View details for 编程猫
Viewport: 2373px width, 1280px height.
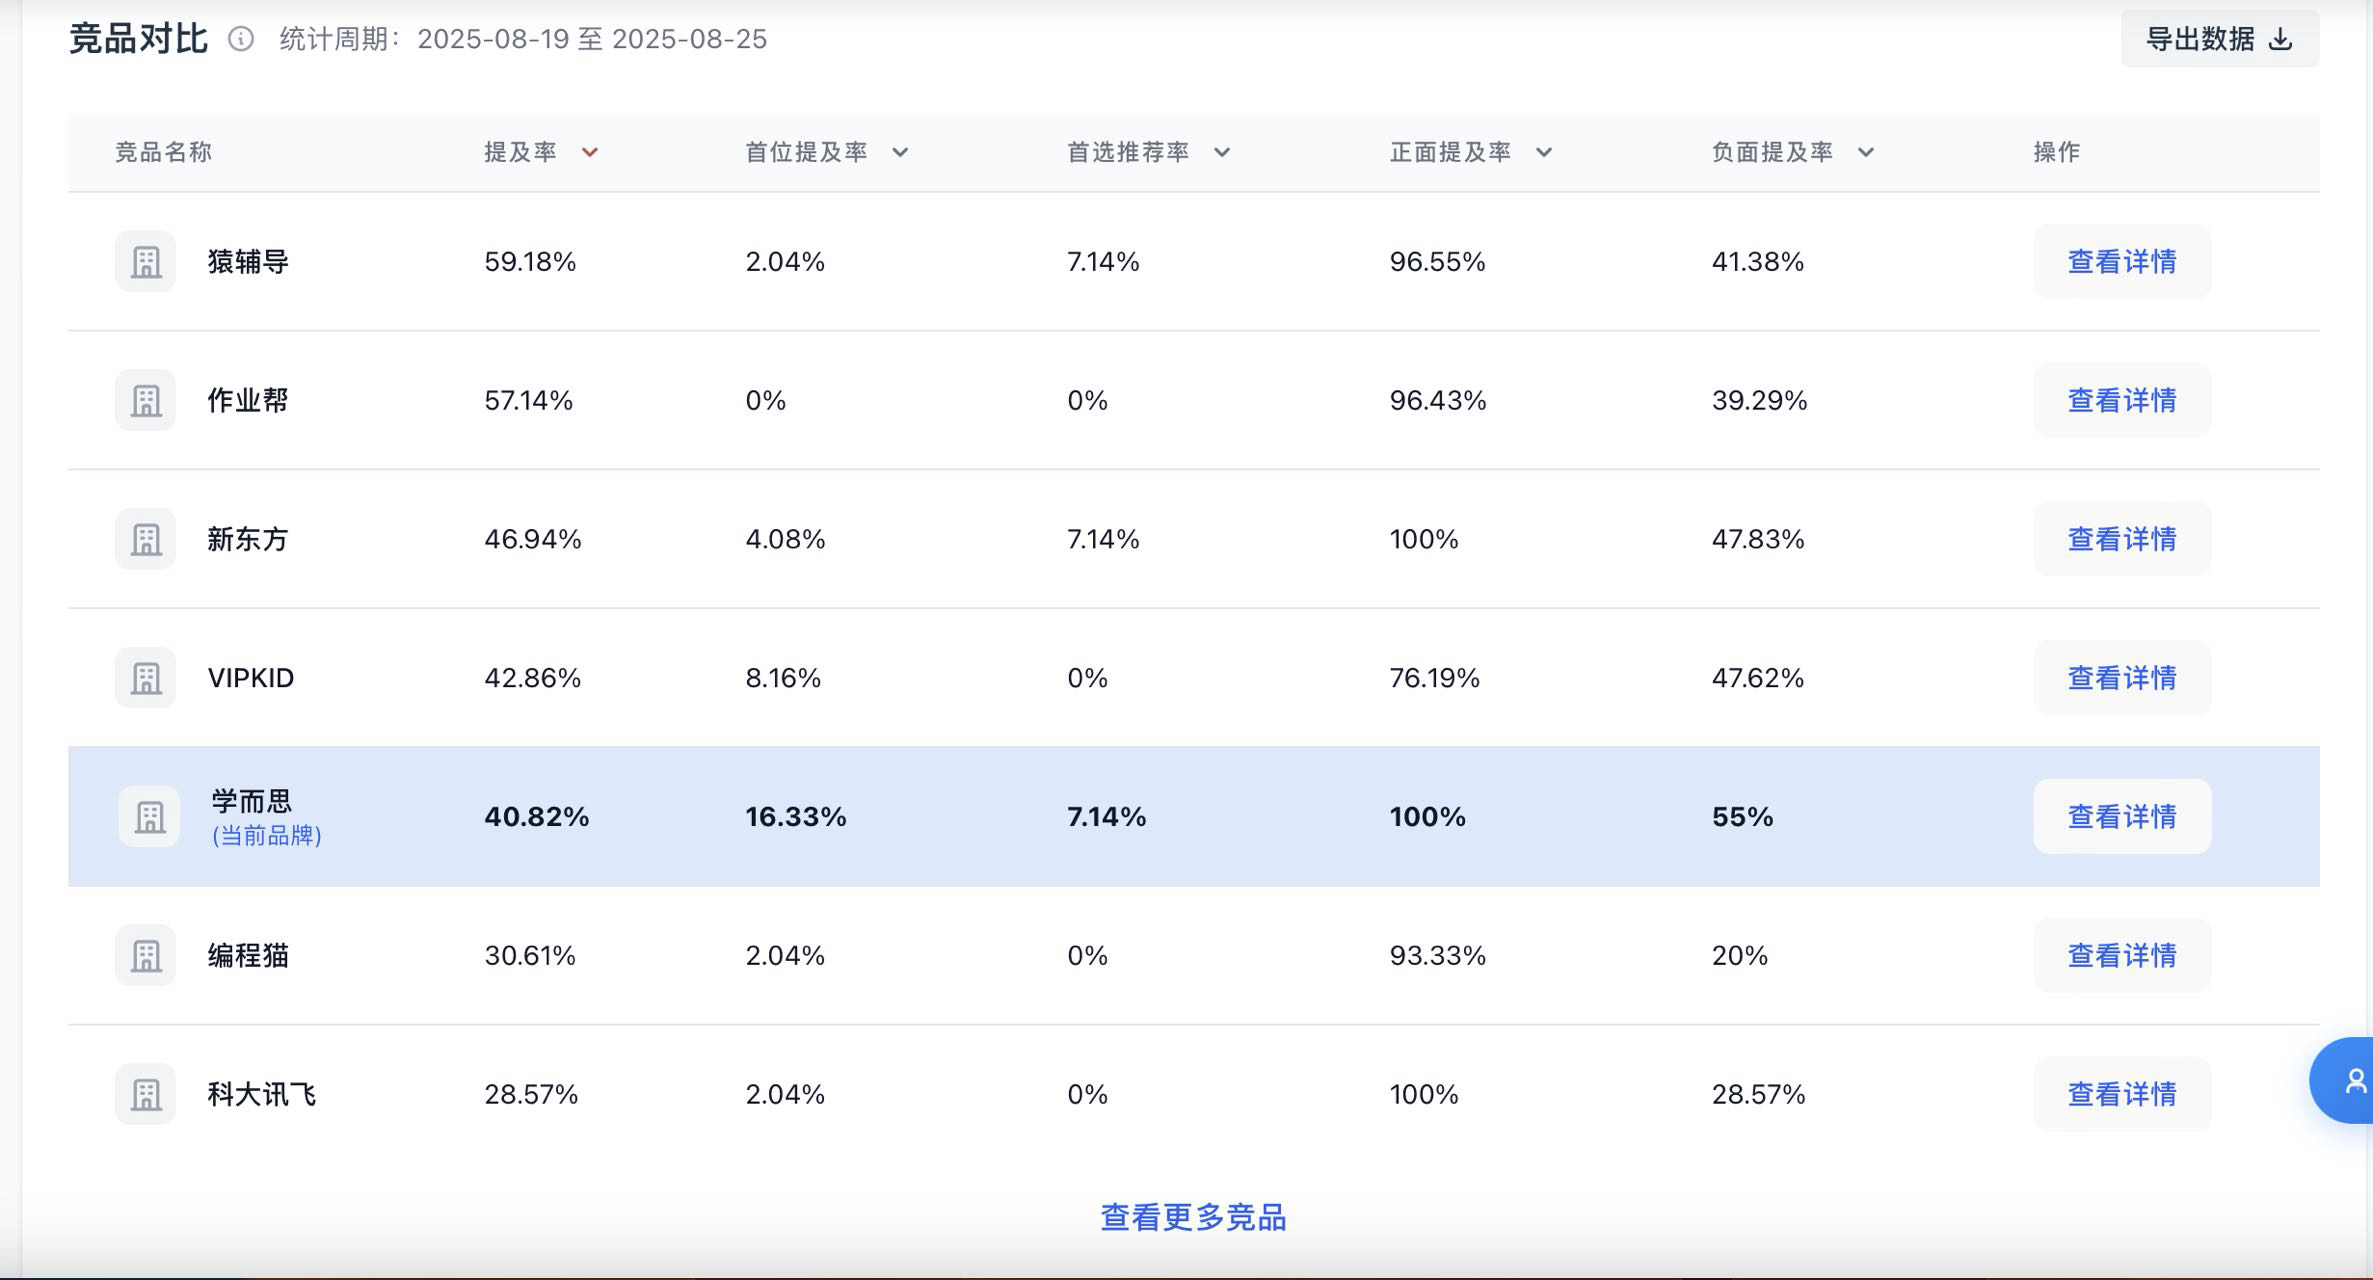click(x=2122, y=955)
